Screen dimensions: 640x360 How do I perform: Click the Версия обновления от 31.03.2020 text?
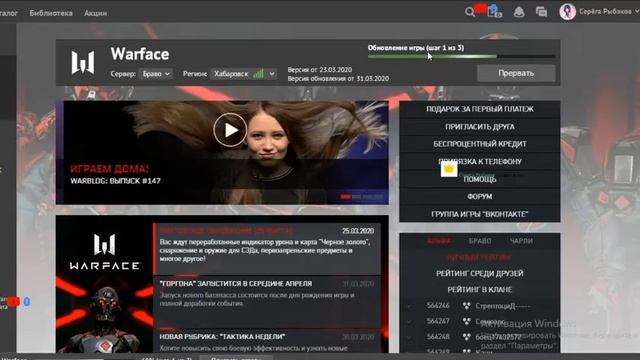click(x=338, y=78)
